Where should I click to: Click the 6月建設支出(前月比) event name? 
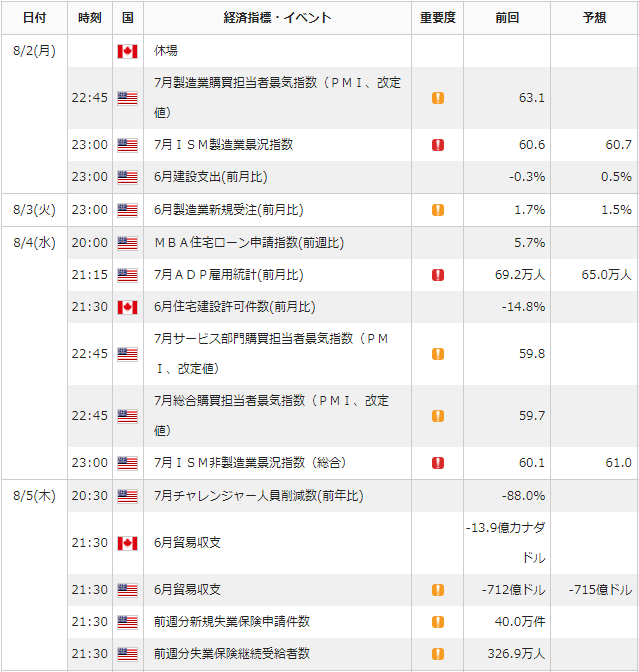[x=211, y=177]
